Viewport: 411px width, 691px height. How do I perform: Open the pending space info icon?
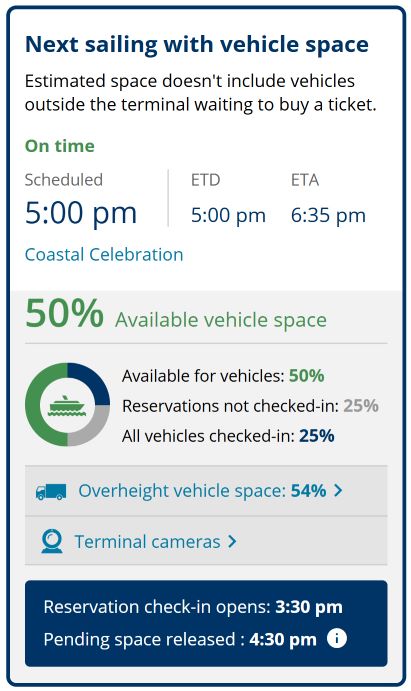tap(337, 638)
